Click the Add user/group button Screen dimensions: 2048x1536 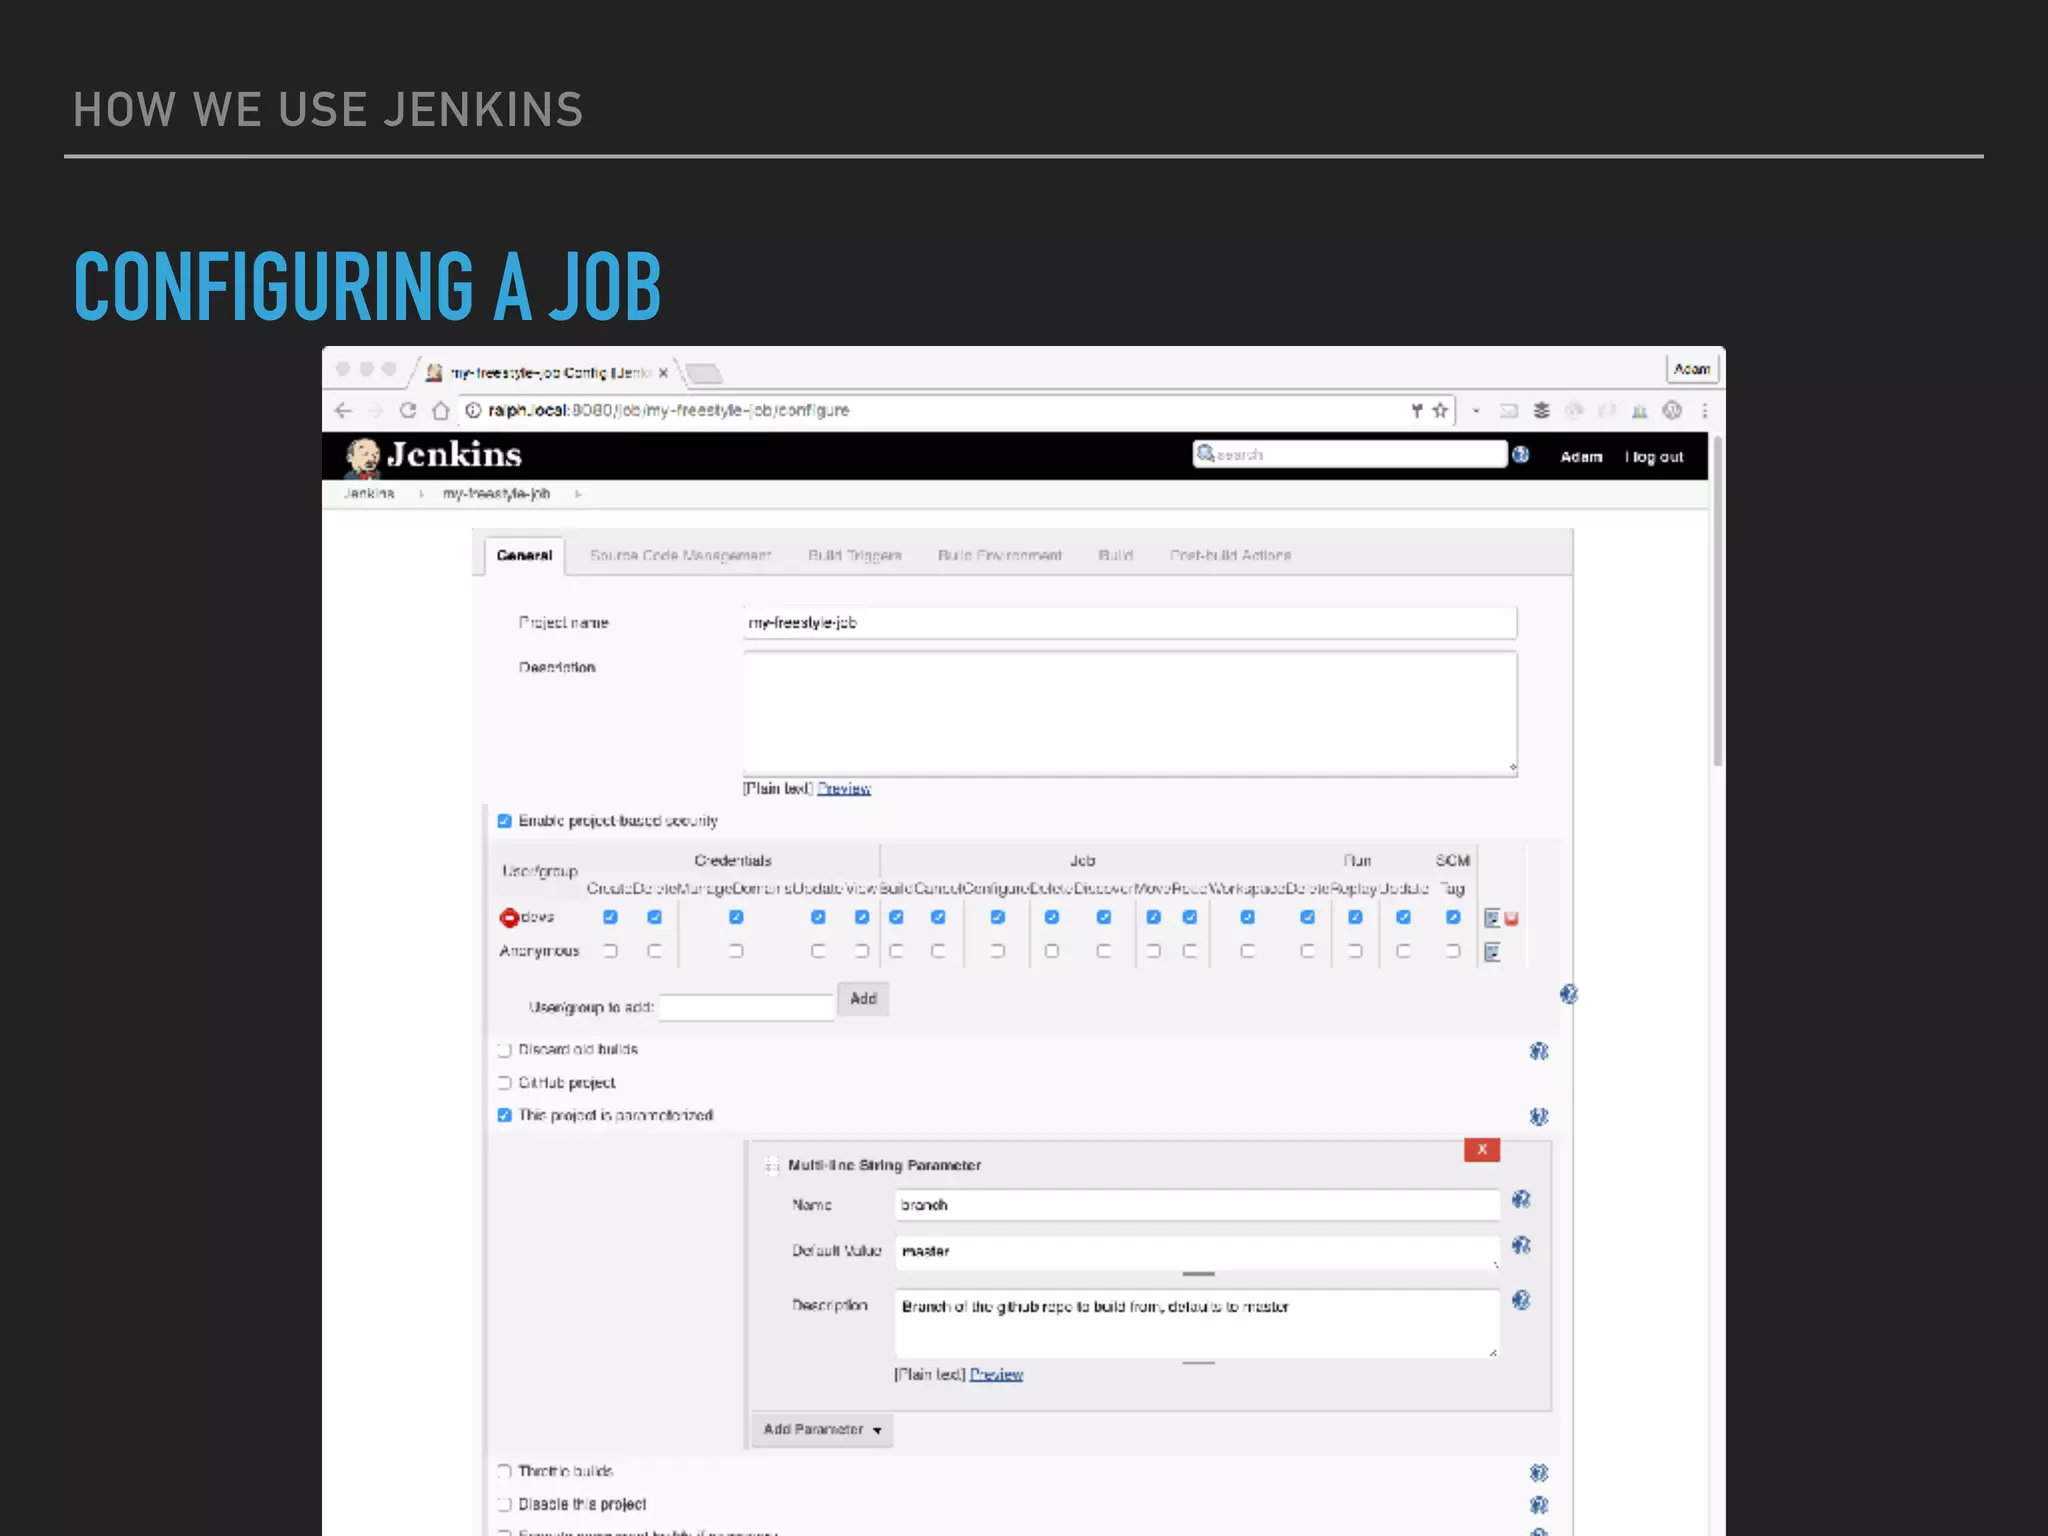click(863, 999)
